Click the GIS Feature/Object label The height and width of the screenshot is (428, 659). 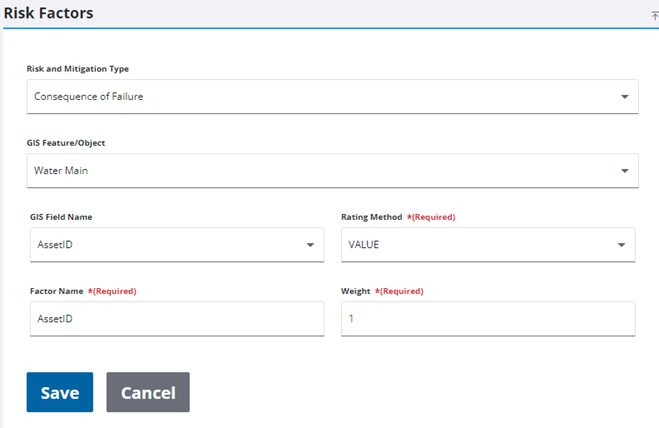[66, 143]
